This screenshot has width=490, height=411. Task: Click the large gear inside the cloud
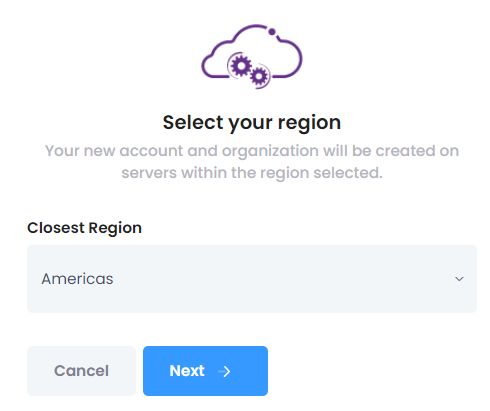tap(241, 66)
